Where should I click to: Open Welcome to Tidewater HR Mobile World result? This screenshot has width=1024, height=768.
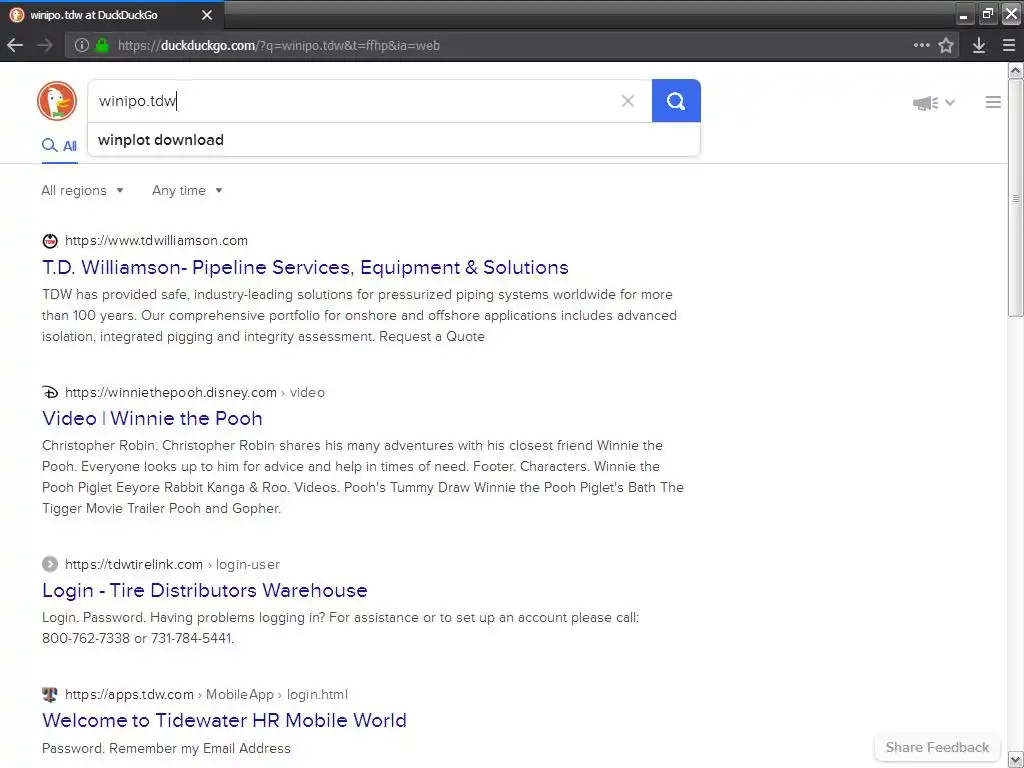click(224, 720)
